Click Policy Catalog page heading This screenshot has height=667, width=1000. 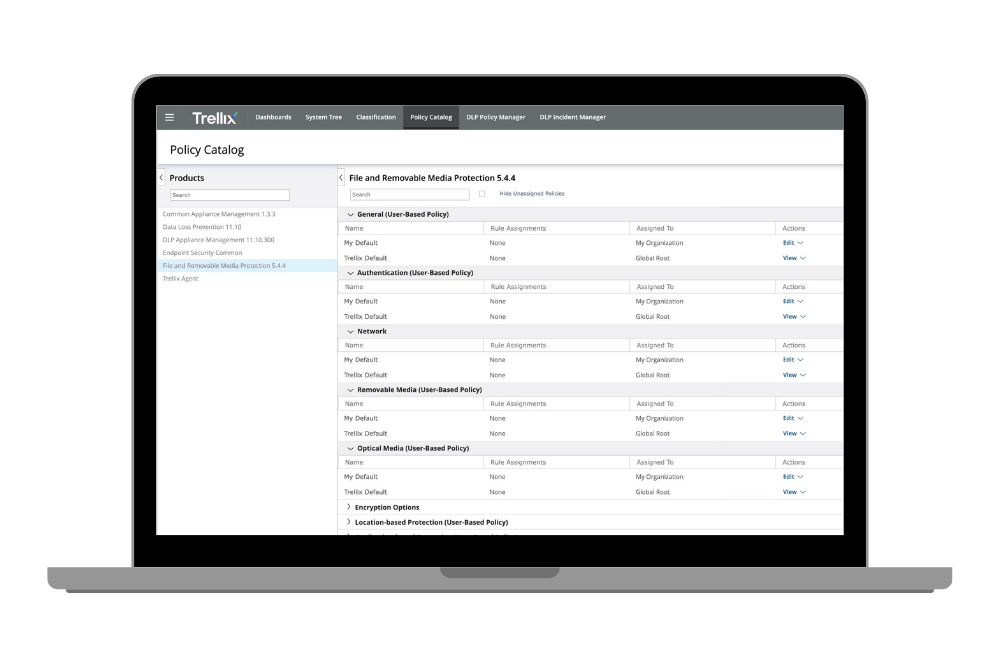pyautogui.click(x=207, y=150)
